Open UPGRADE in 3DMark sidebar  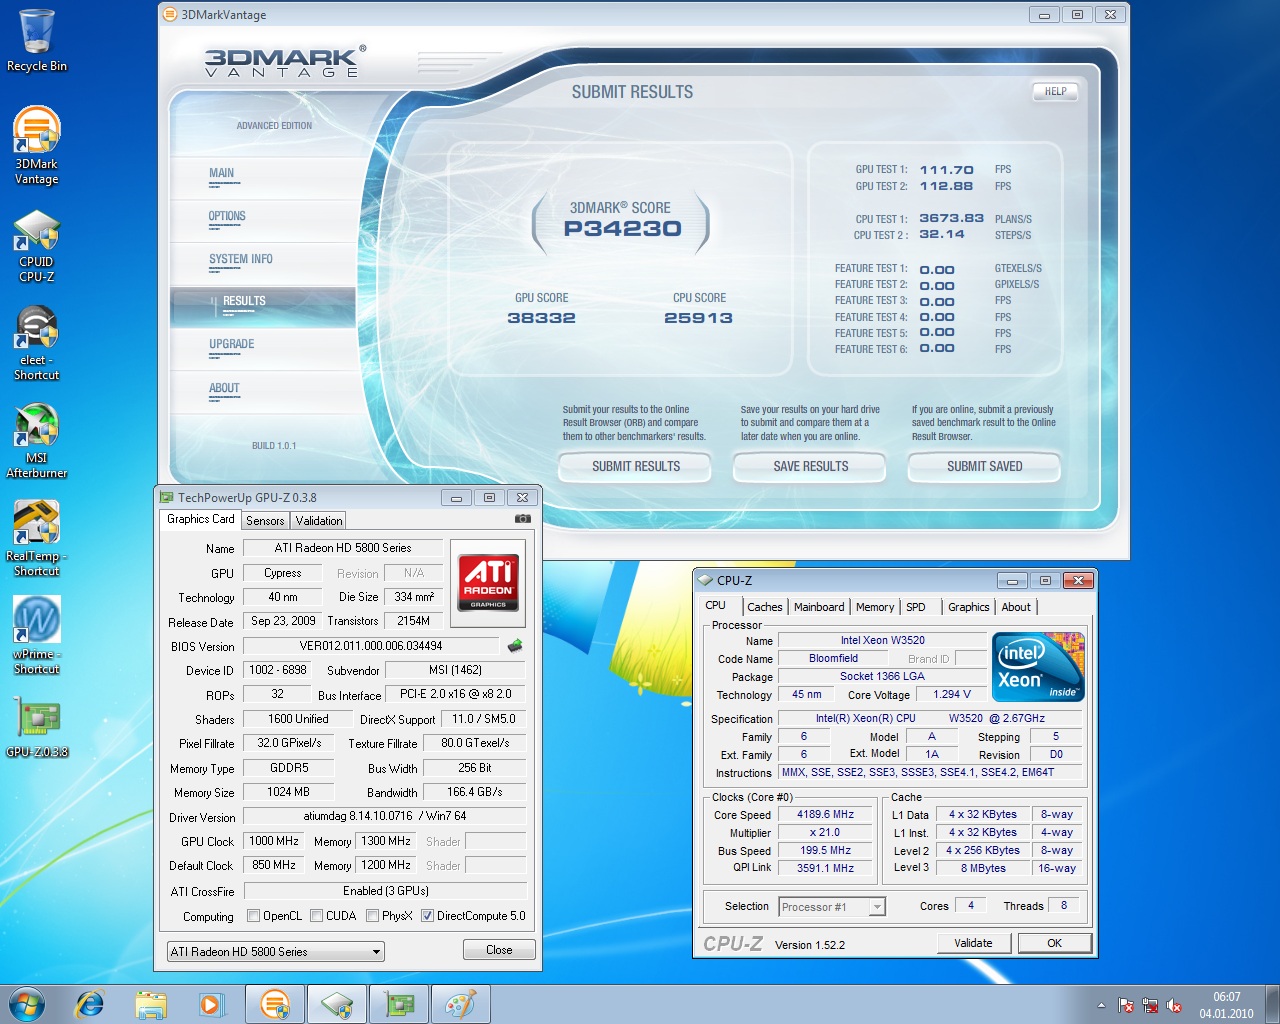pyautogui.click(x=264, y=347)
